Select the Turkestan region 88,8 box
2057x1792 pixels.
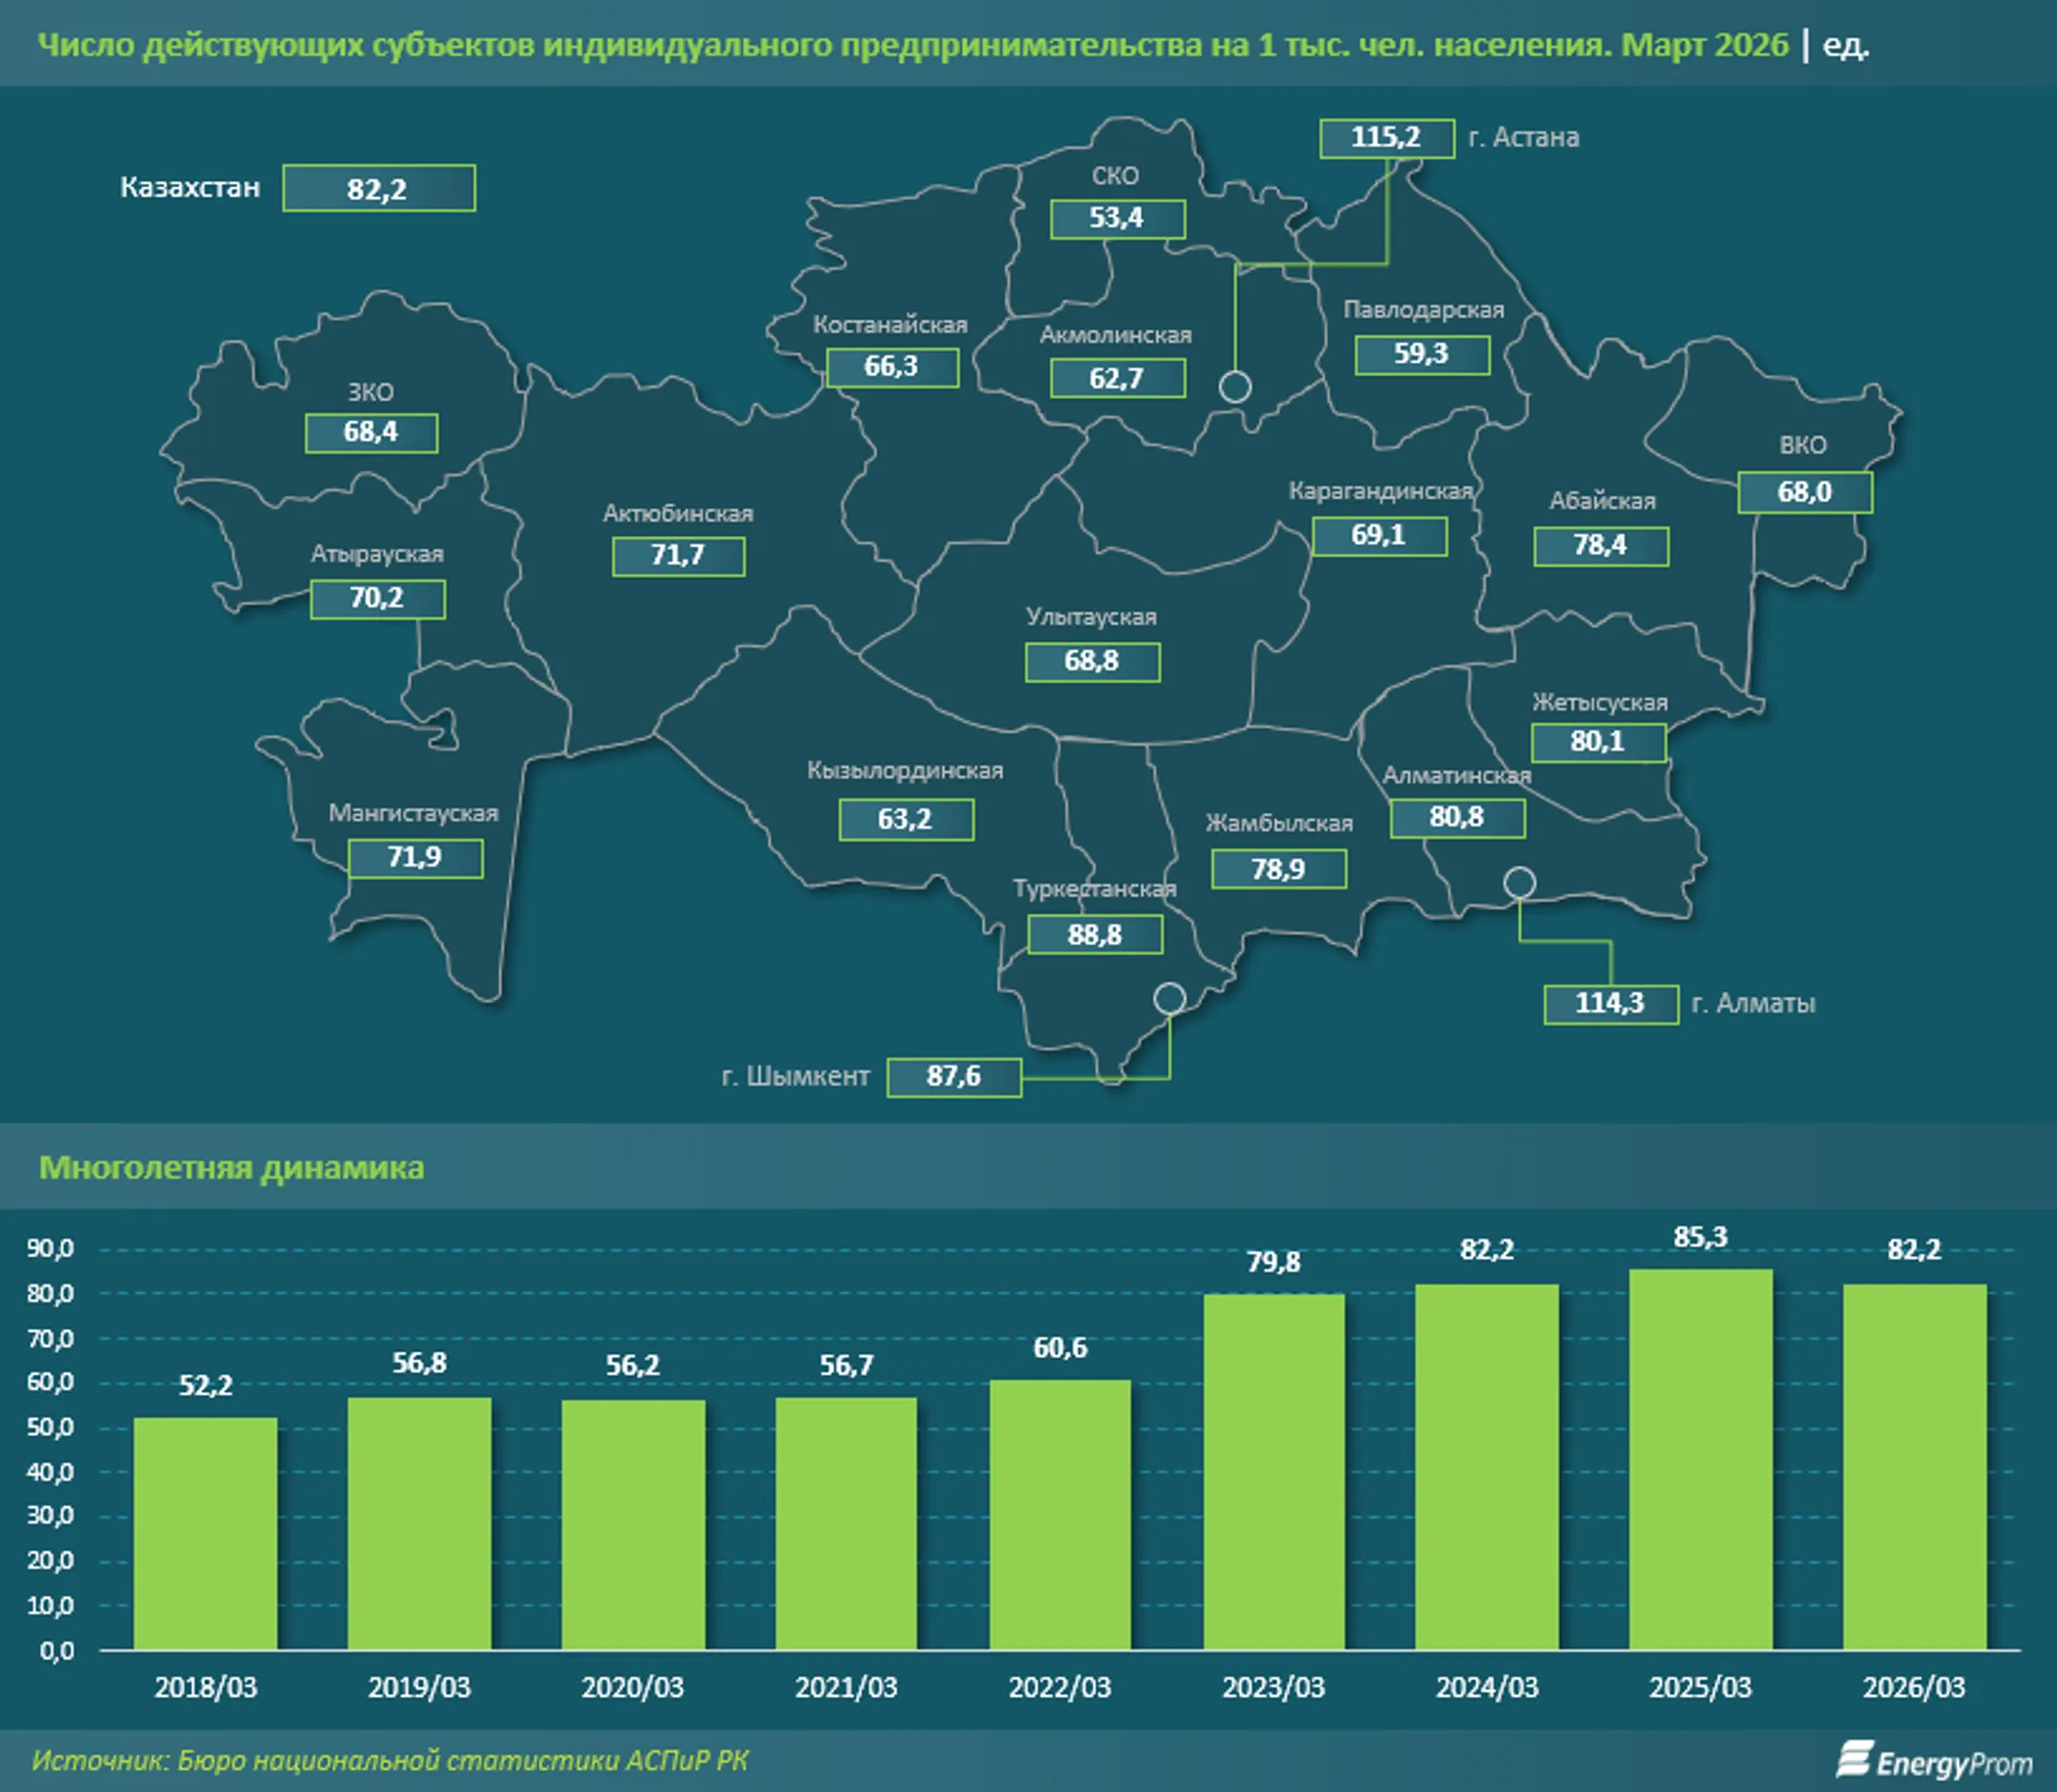coord(1095,935)
